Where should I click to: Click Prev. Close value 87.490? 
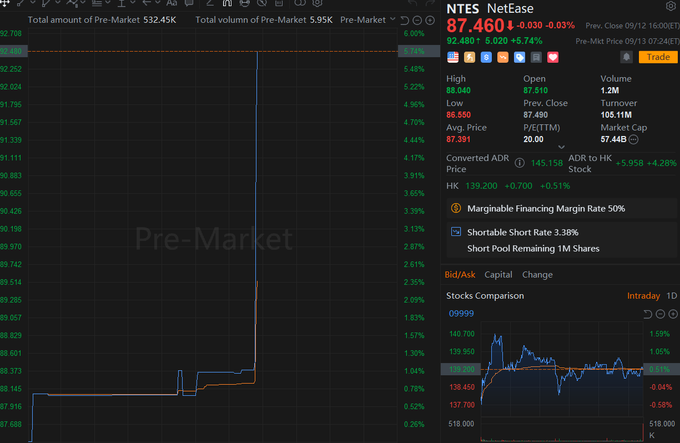click(x=535, y=115)
